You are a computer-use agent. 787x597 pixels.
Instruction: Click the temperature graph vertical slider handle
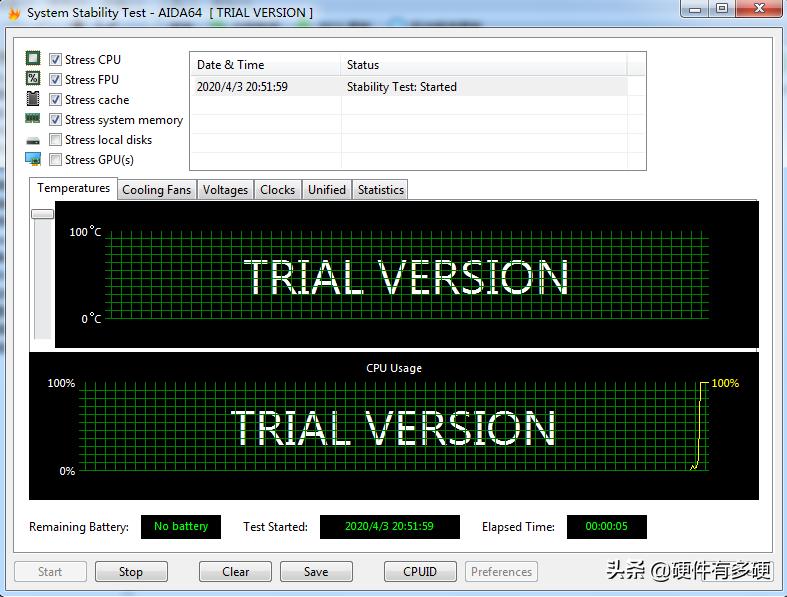pyautogui.click(x=42, y=213)
